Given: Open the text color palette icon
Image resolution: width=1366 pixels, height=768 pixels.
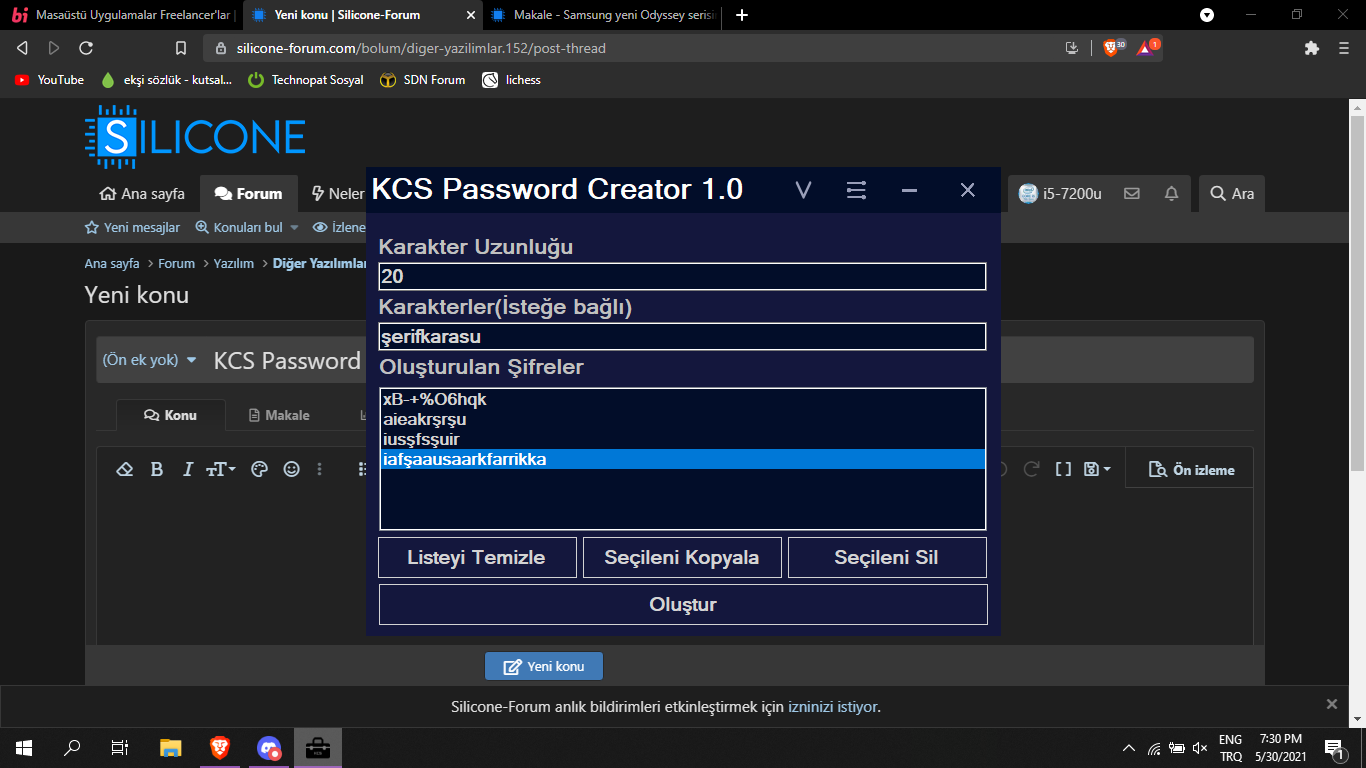Looking at the screenshot, I should [x=259, y=469].
